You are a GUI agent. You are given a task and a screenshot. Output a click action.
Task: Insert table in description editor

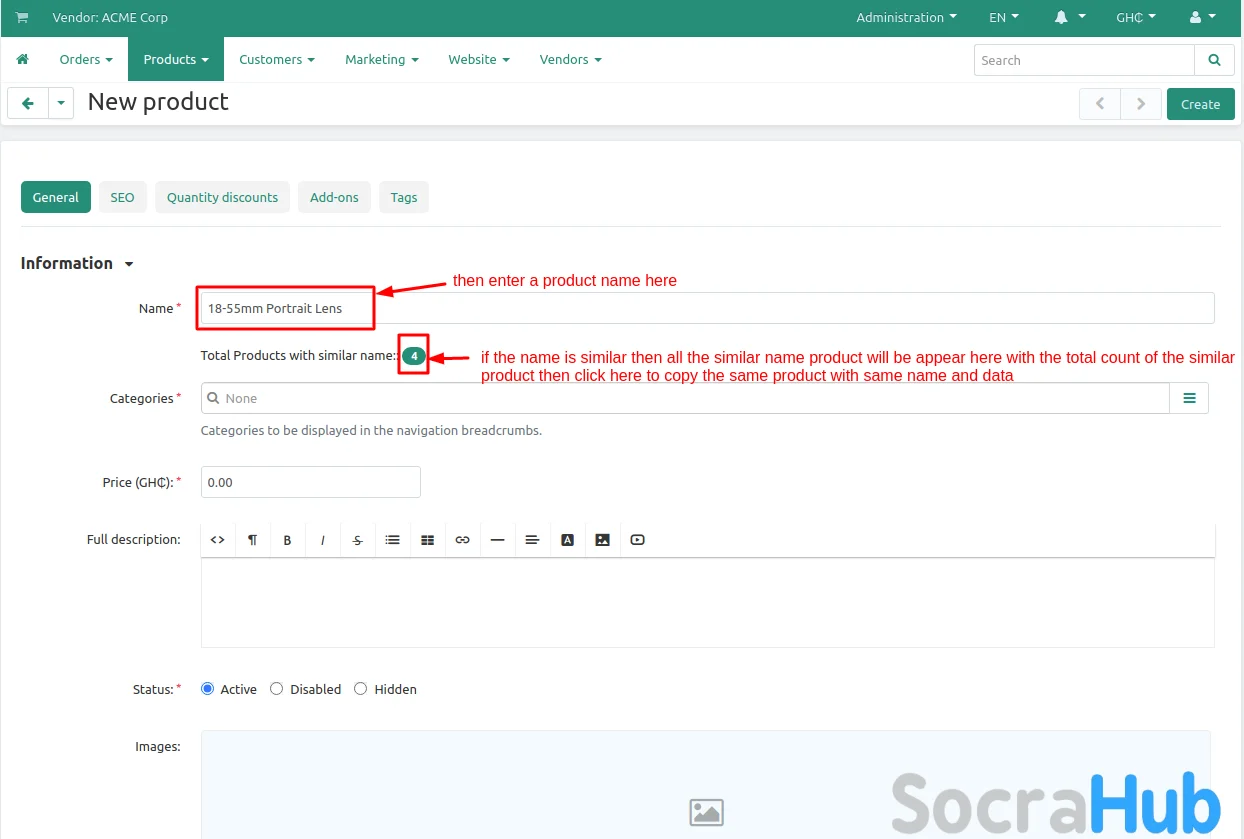tap(428, 540)
